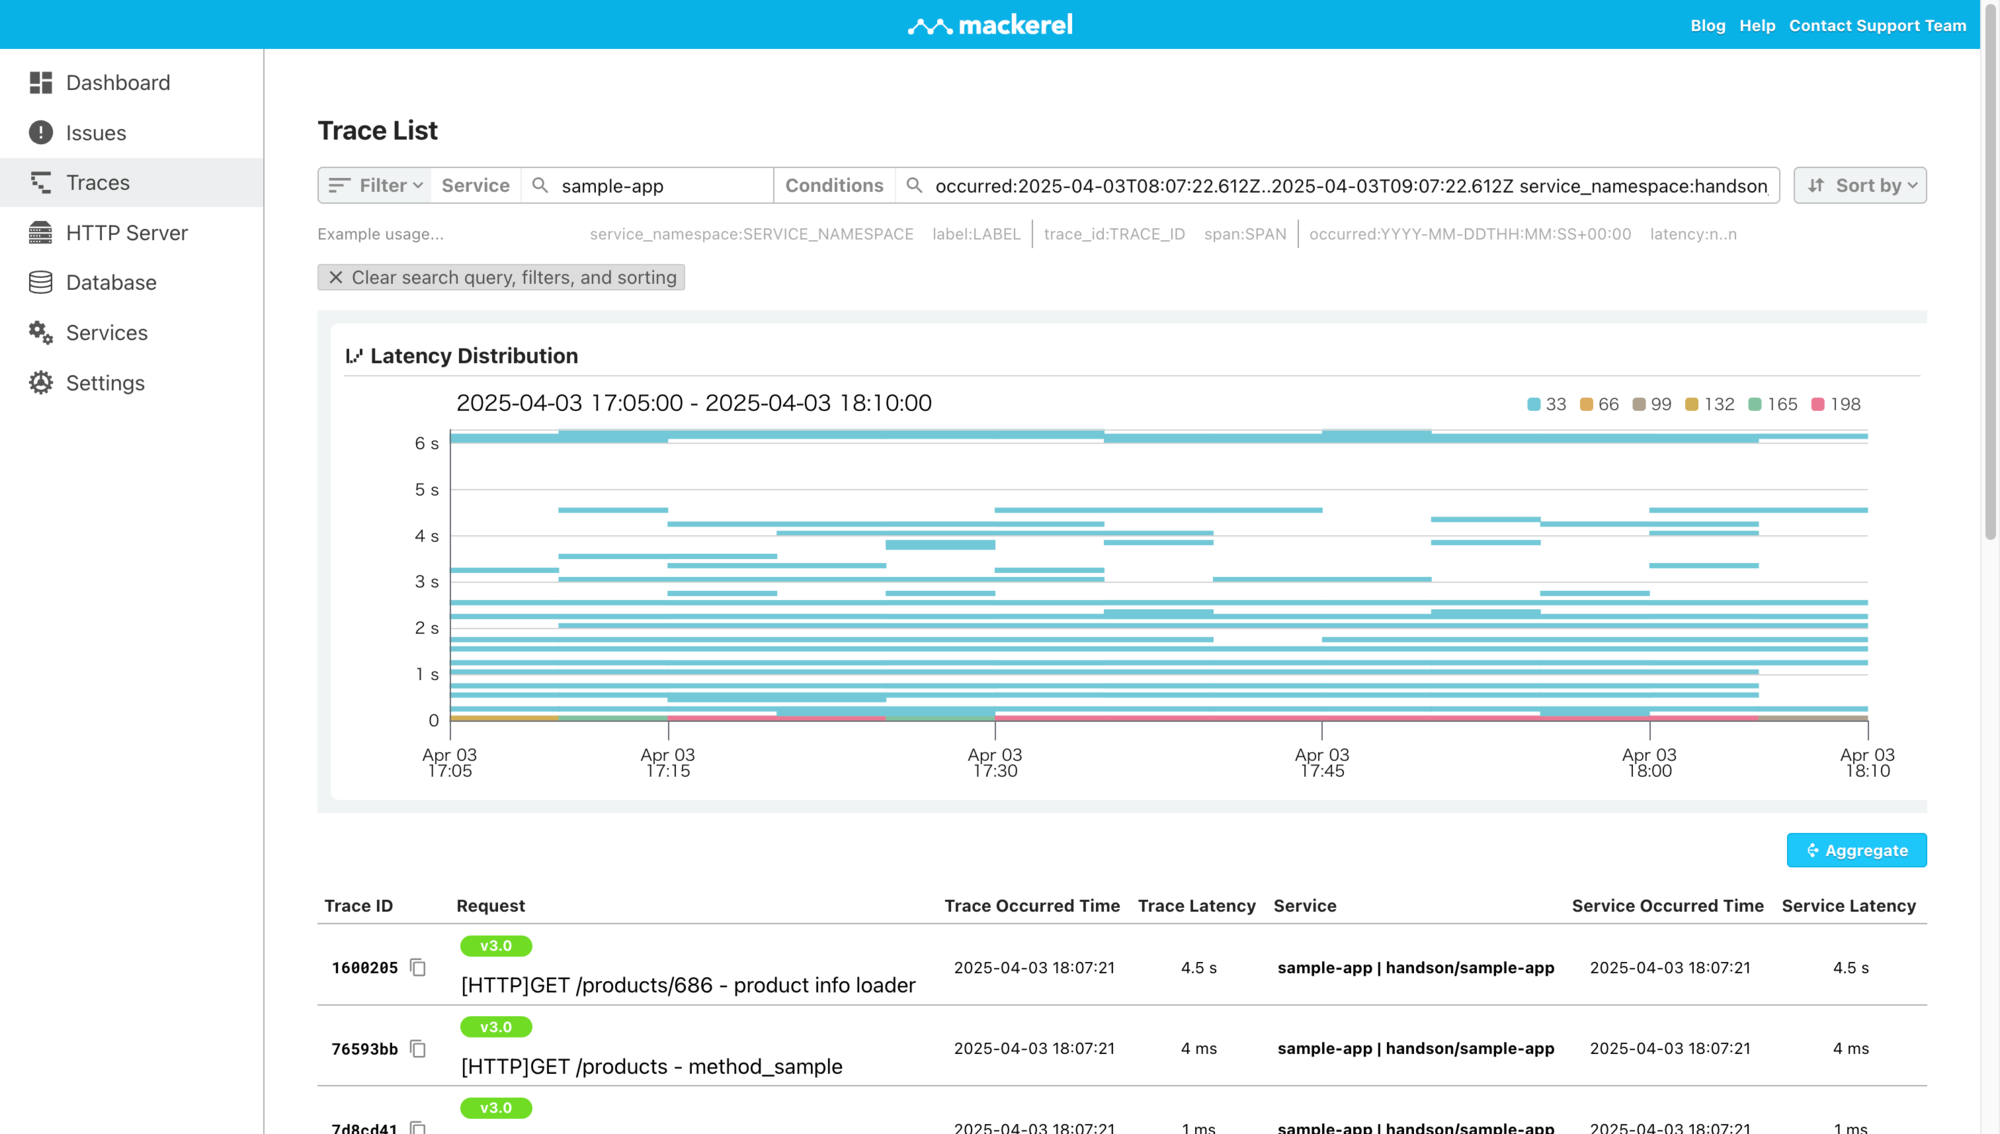Click Service cell of trace 1600205 row
This screenshot has width=2000, height=1134.
[x=1416, y=968]
